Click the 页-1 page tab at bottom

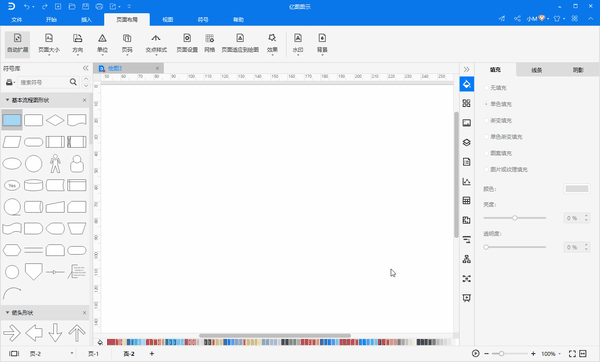tap(93, 354)
